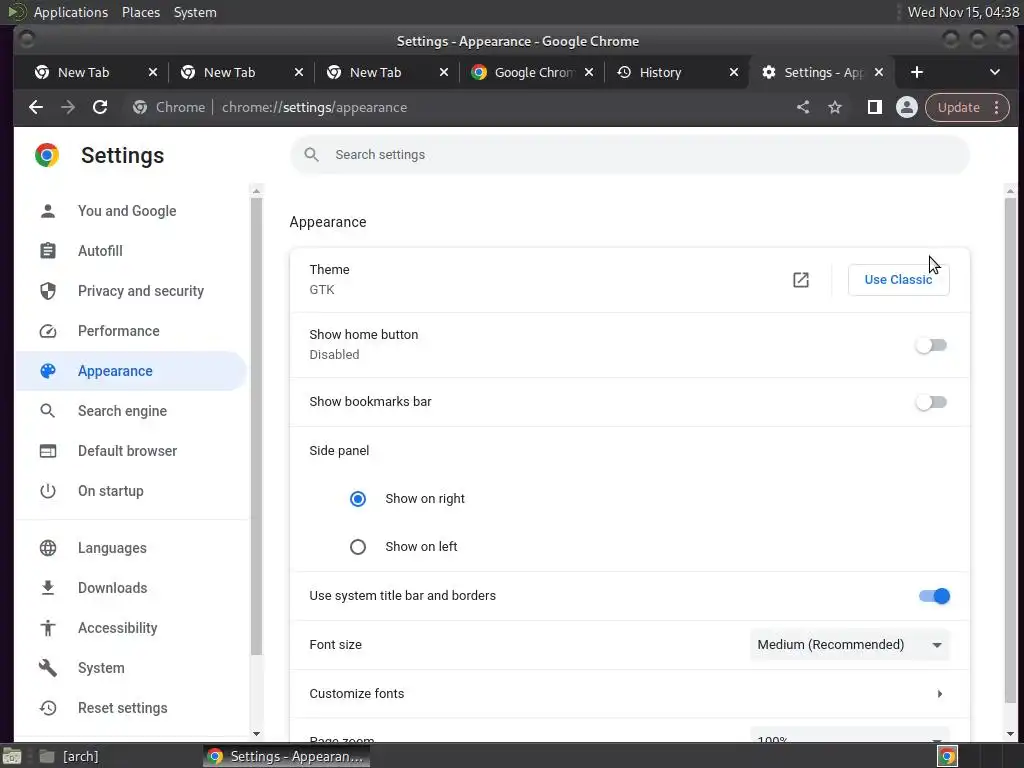Image resolution: width=1024 pixels, height=768 pixels.
Task: Click the clock in top panel
Action: point(963,12)
